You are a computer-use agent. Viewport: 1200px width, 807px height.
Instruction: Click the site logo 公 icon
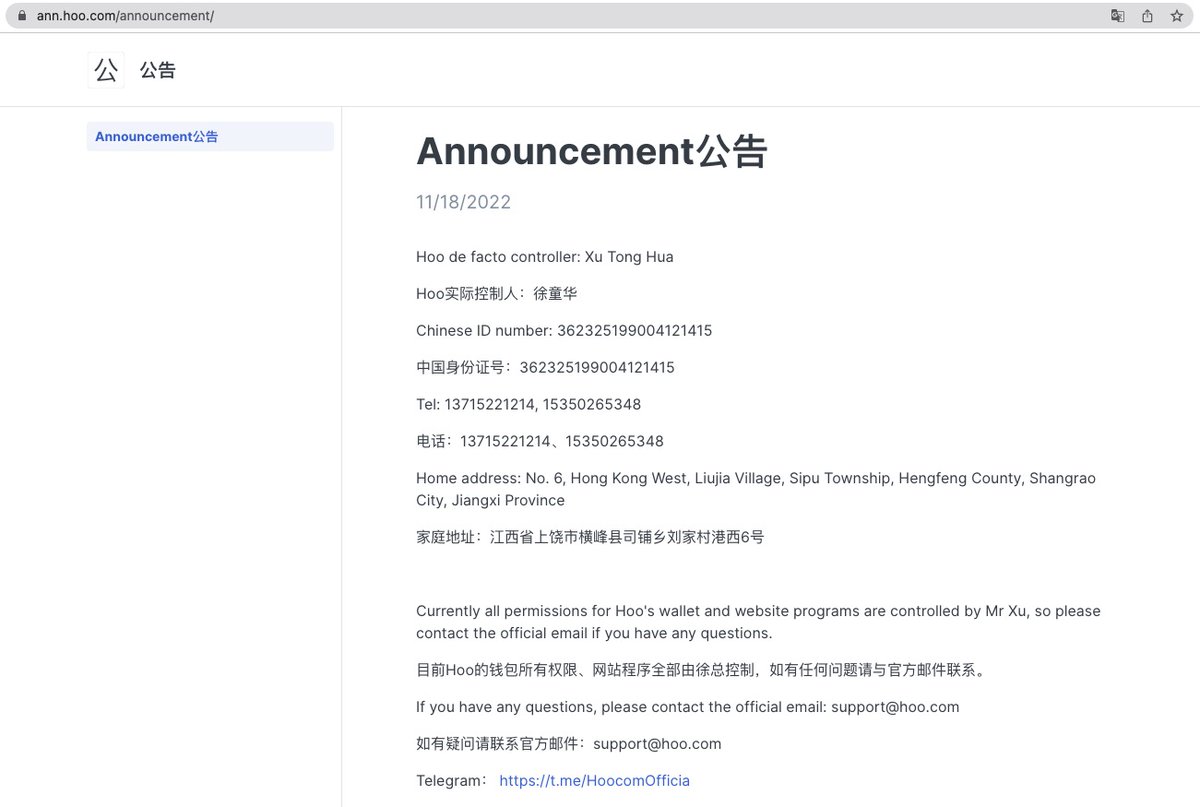pos(106,70)
